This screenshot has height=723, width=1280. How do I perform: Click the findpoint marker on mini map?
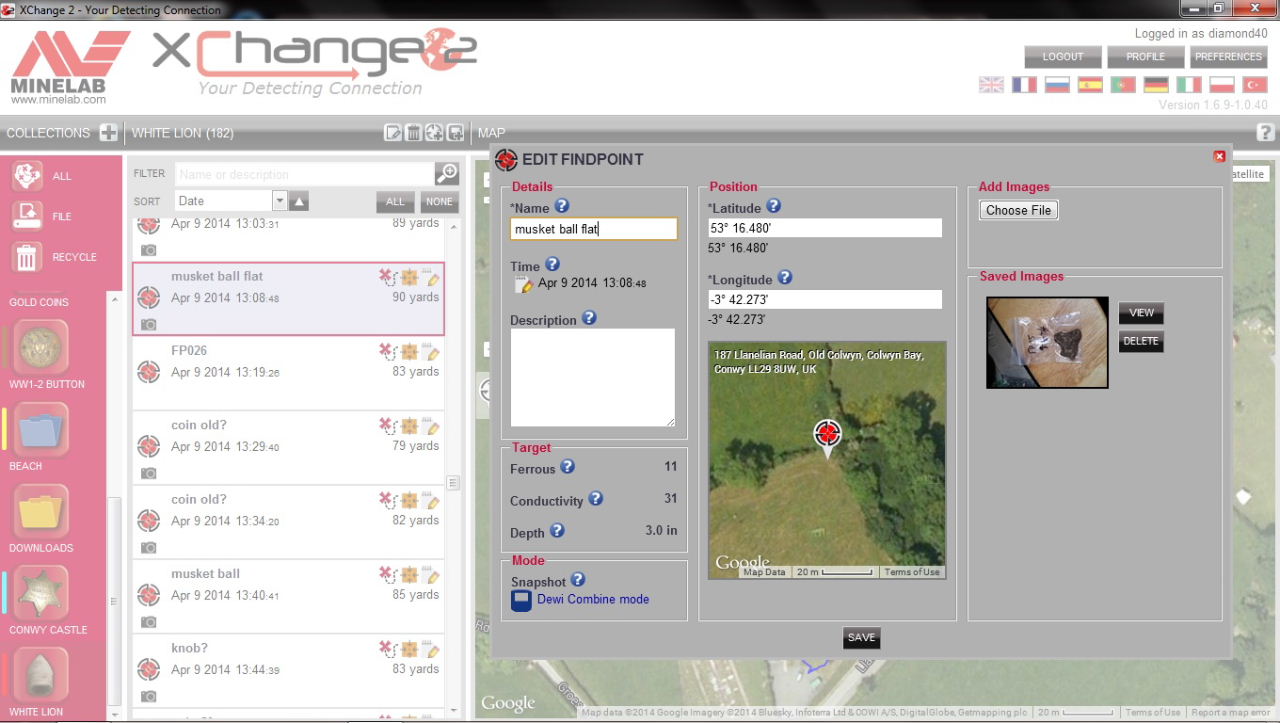[827, 436]
